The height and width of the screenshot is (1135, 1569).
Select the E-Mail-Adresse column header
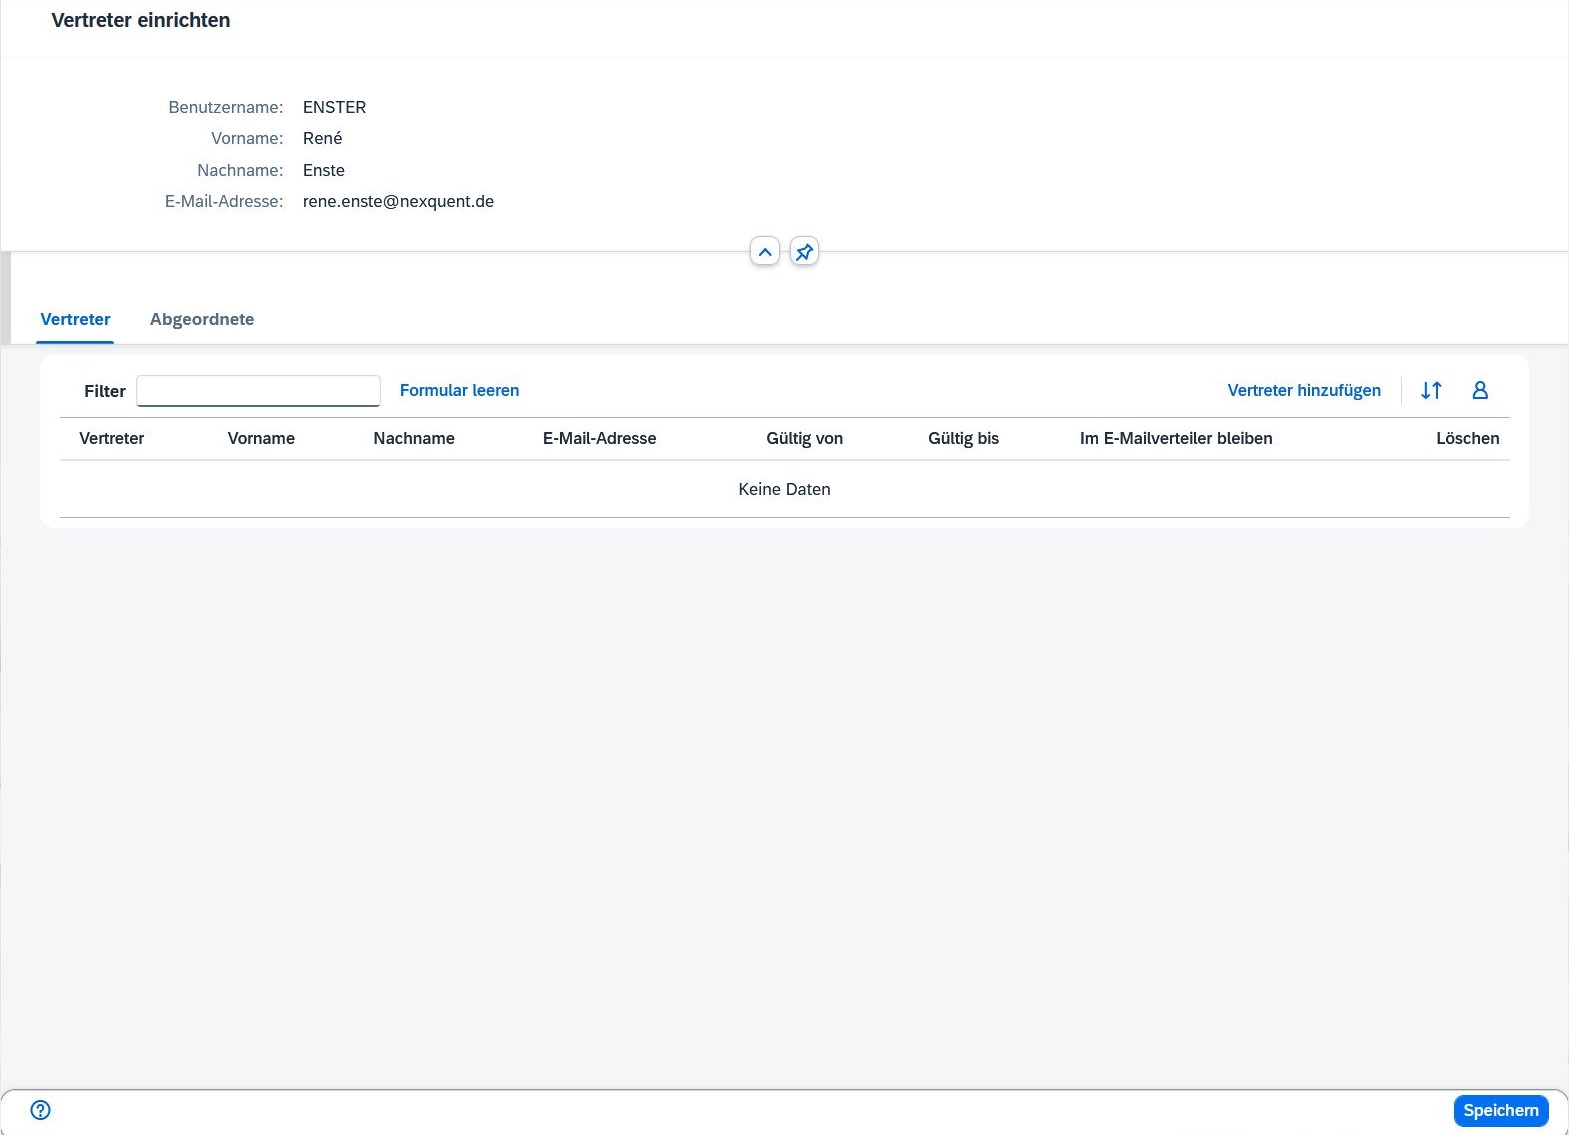pos(599,439)
